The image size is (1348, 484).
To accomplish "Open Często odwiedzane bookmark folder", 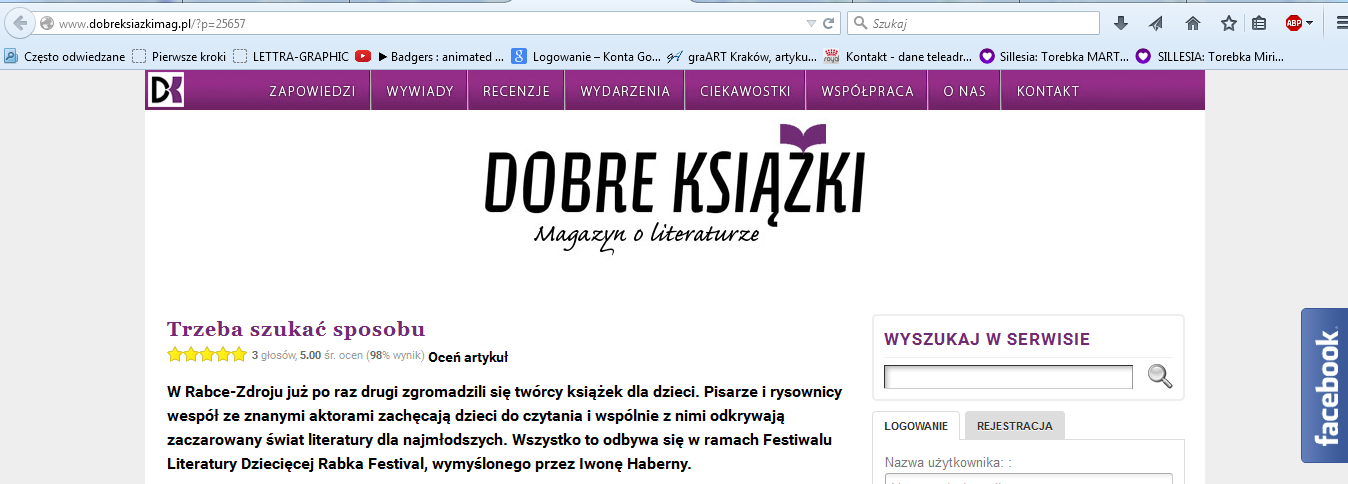I will coord(64,57).
